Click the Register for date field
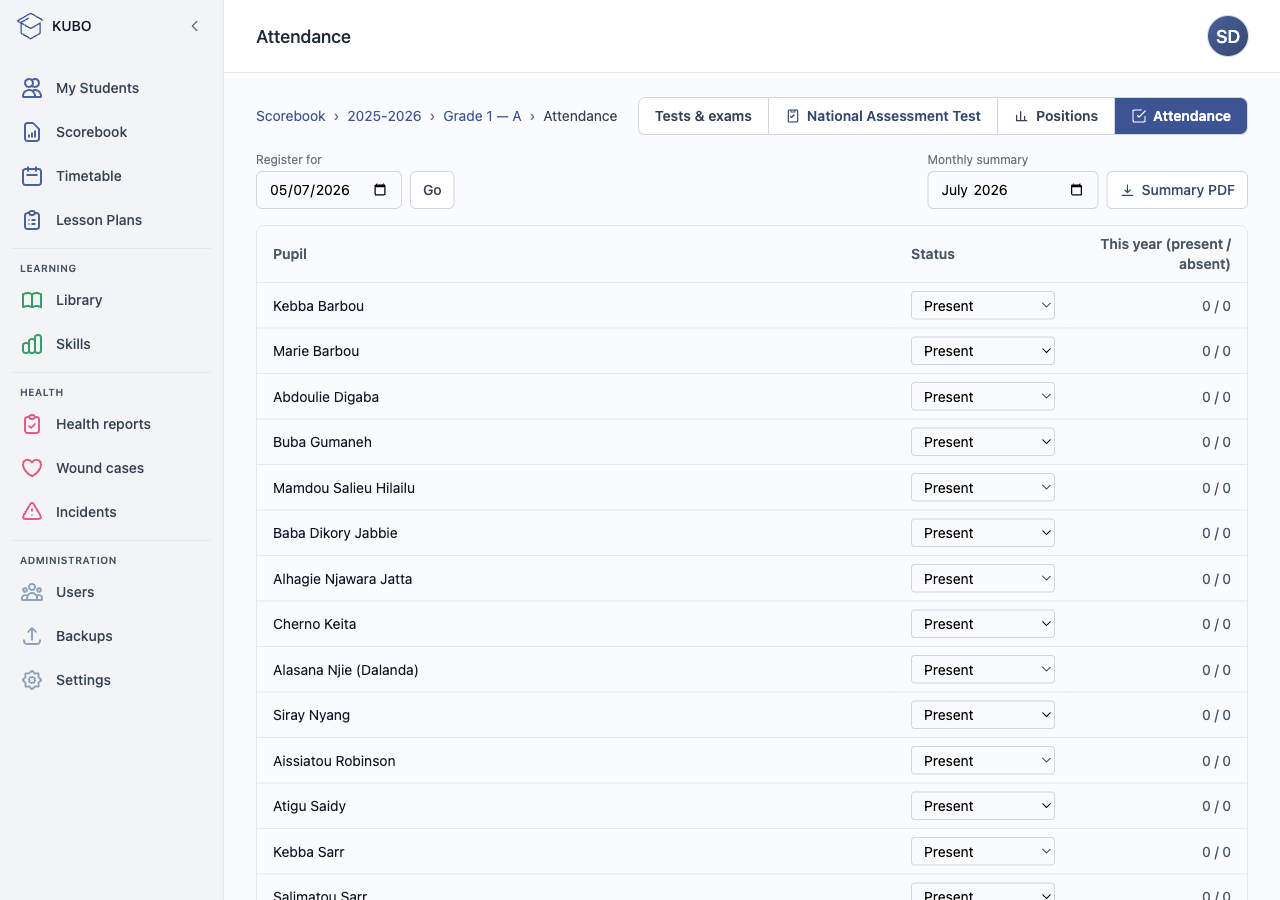 (x=329, y=190)
